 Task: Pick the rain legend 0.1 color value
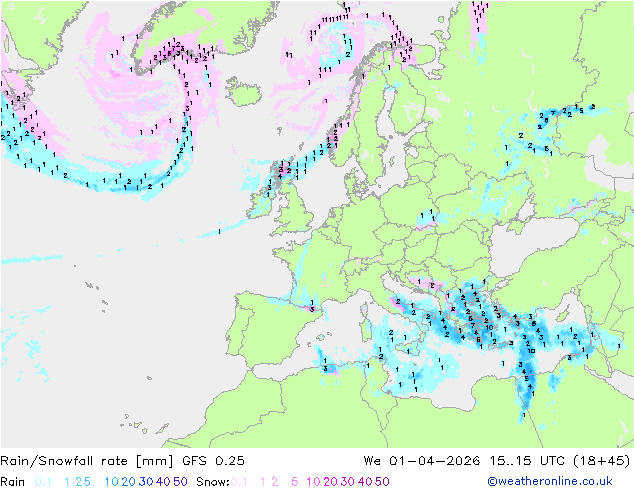[43, 482]
